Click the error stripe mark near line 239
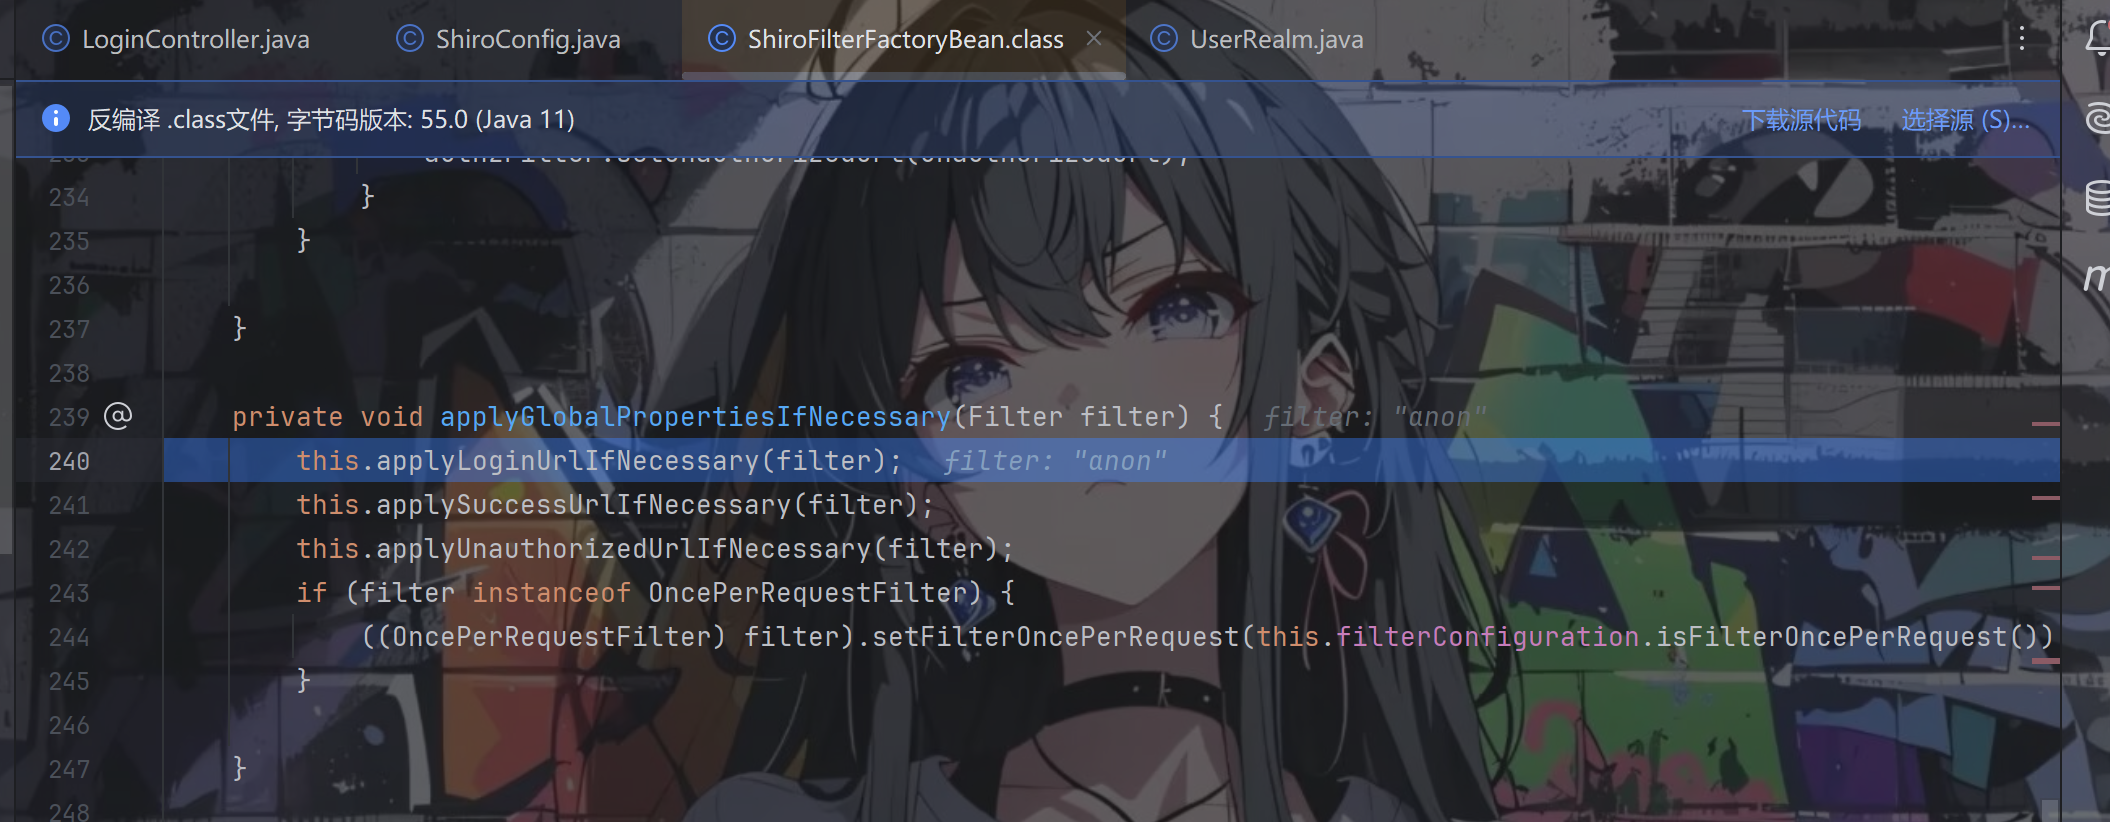The width and height of the screenshot is (2110, 822). 2045,424
